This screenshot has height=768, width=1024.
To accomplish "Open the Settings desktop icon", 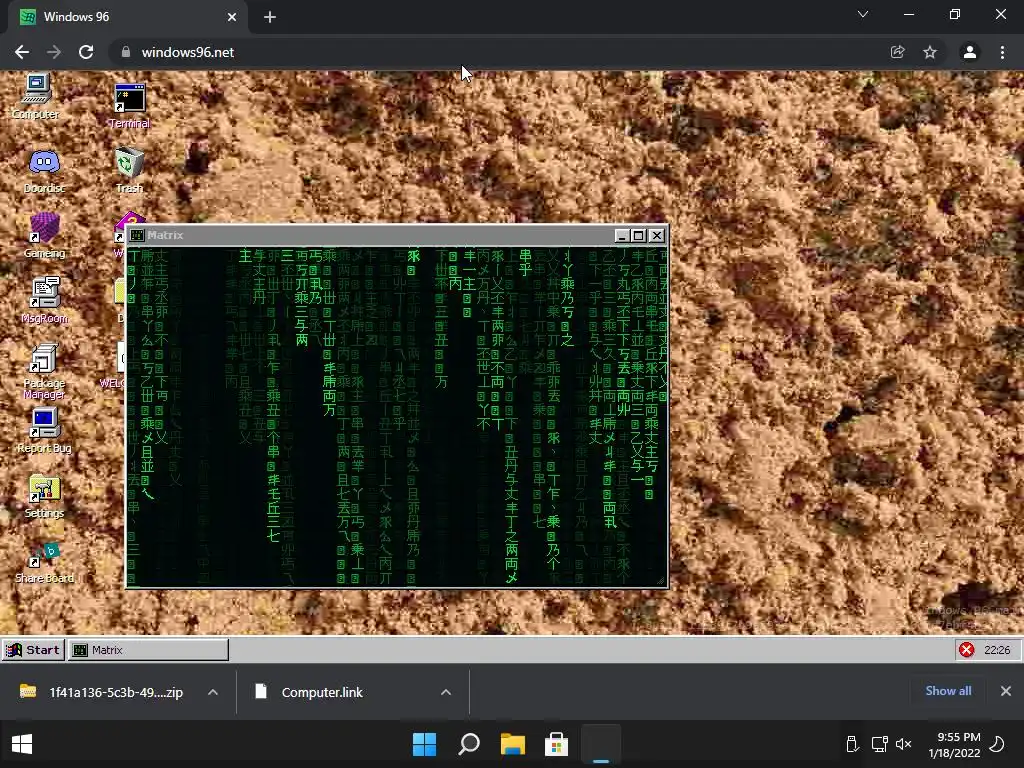I will (x=44, y=496).
